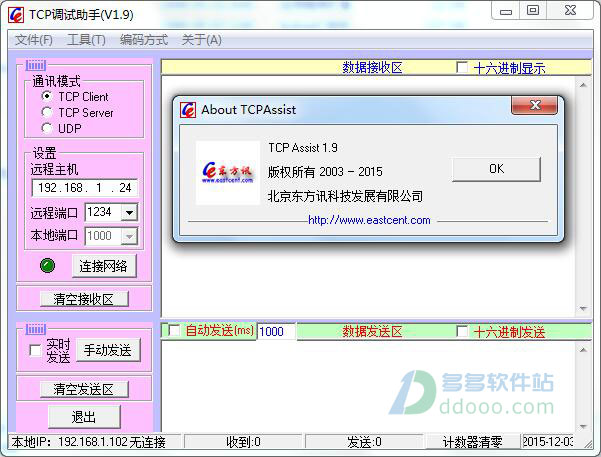
Task: Click the 发送:0 status counter
Action: (x=364, y=442)
